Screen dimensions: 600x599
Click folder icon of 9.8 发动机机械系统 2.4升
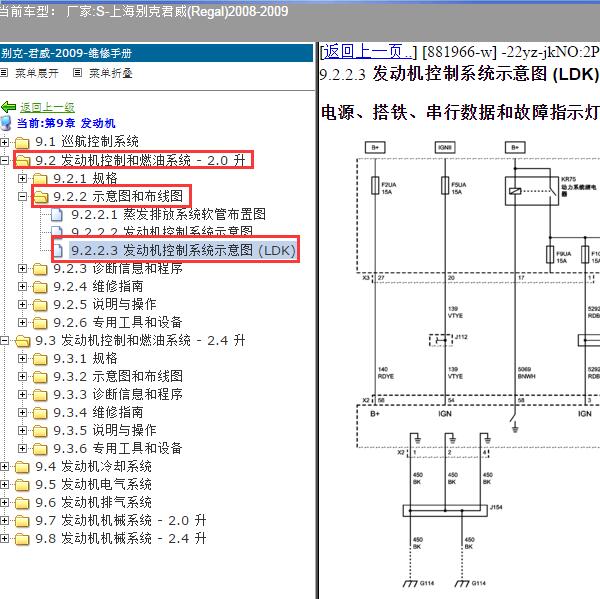tap(22, 539)
